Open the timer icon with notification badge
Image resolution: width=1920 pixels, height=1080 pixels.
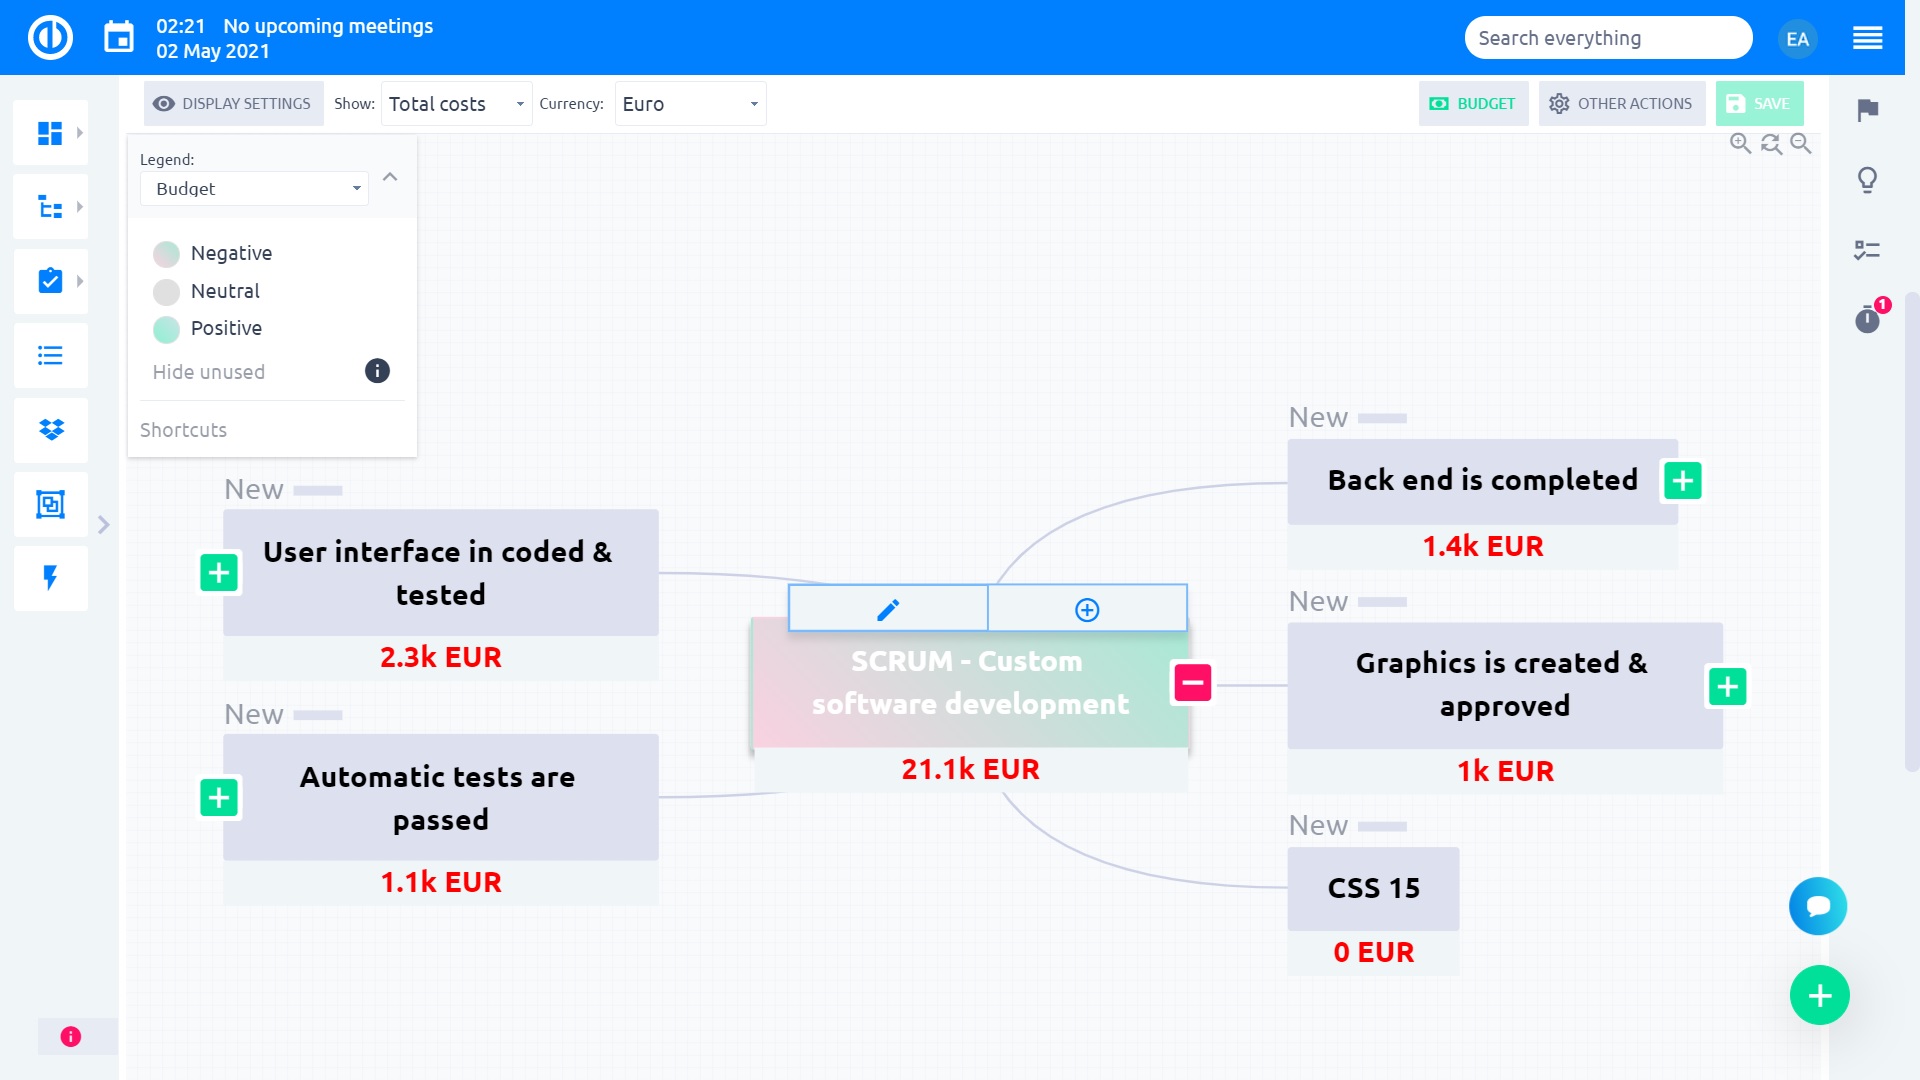[x=1867, y=320]
